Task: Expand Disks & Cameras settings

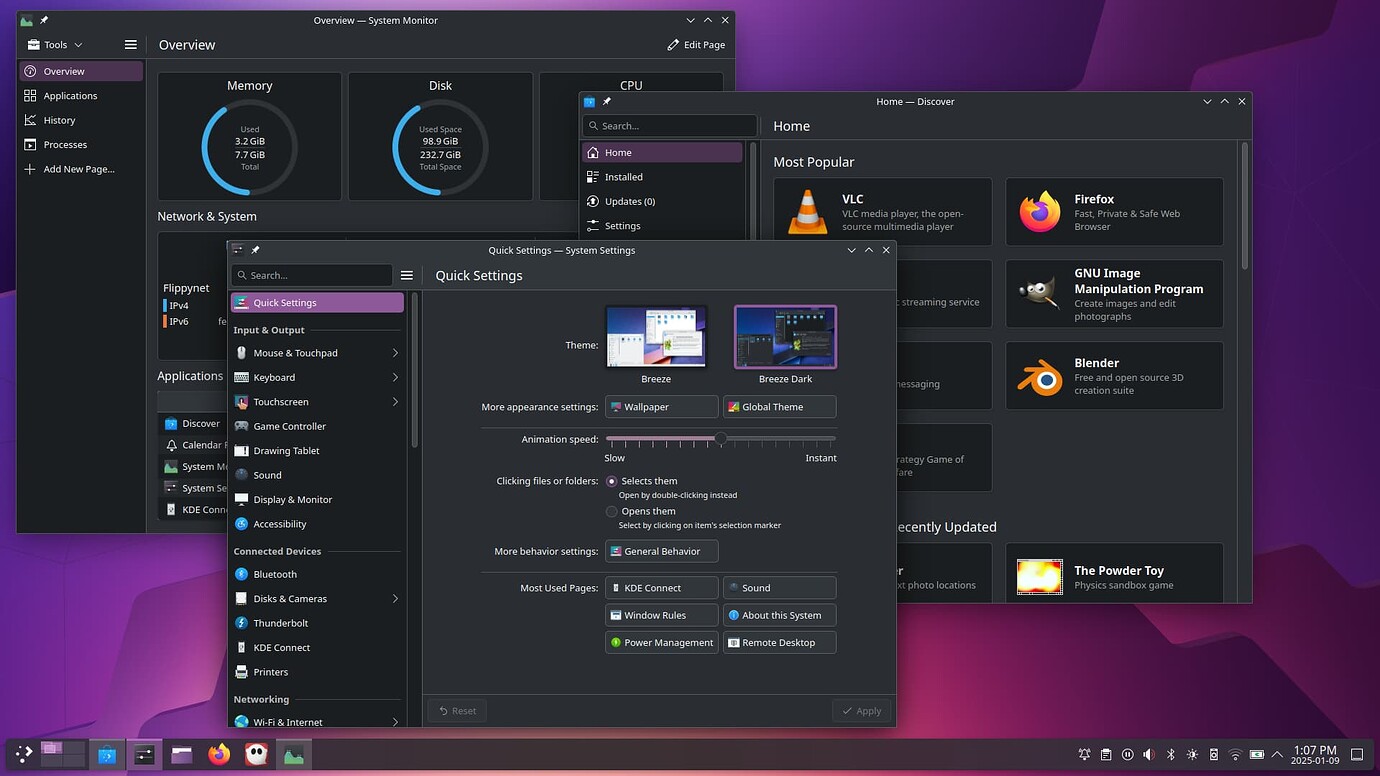Action: tap(396, 598)
